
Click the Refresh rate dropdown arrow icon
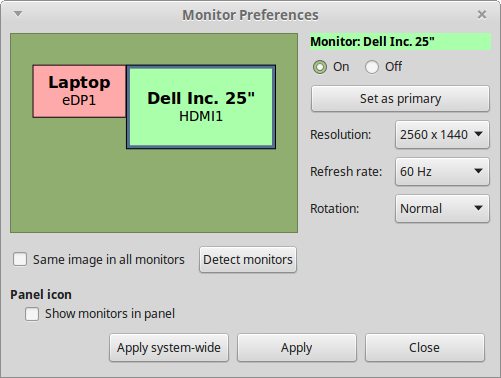point(478,171)
